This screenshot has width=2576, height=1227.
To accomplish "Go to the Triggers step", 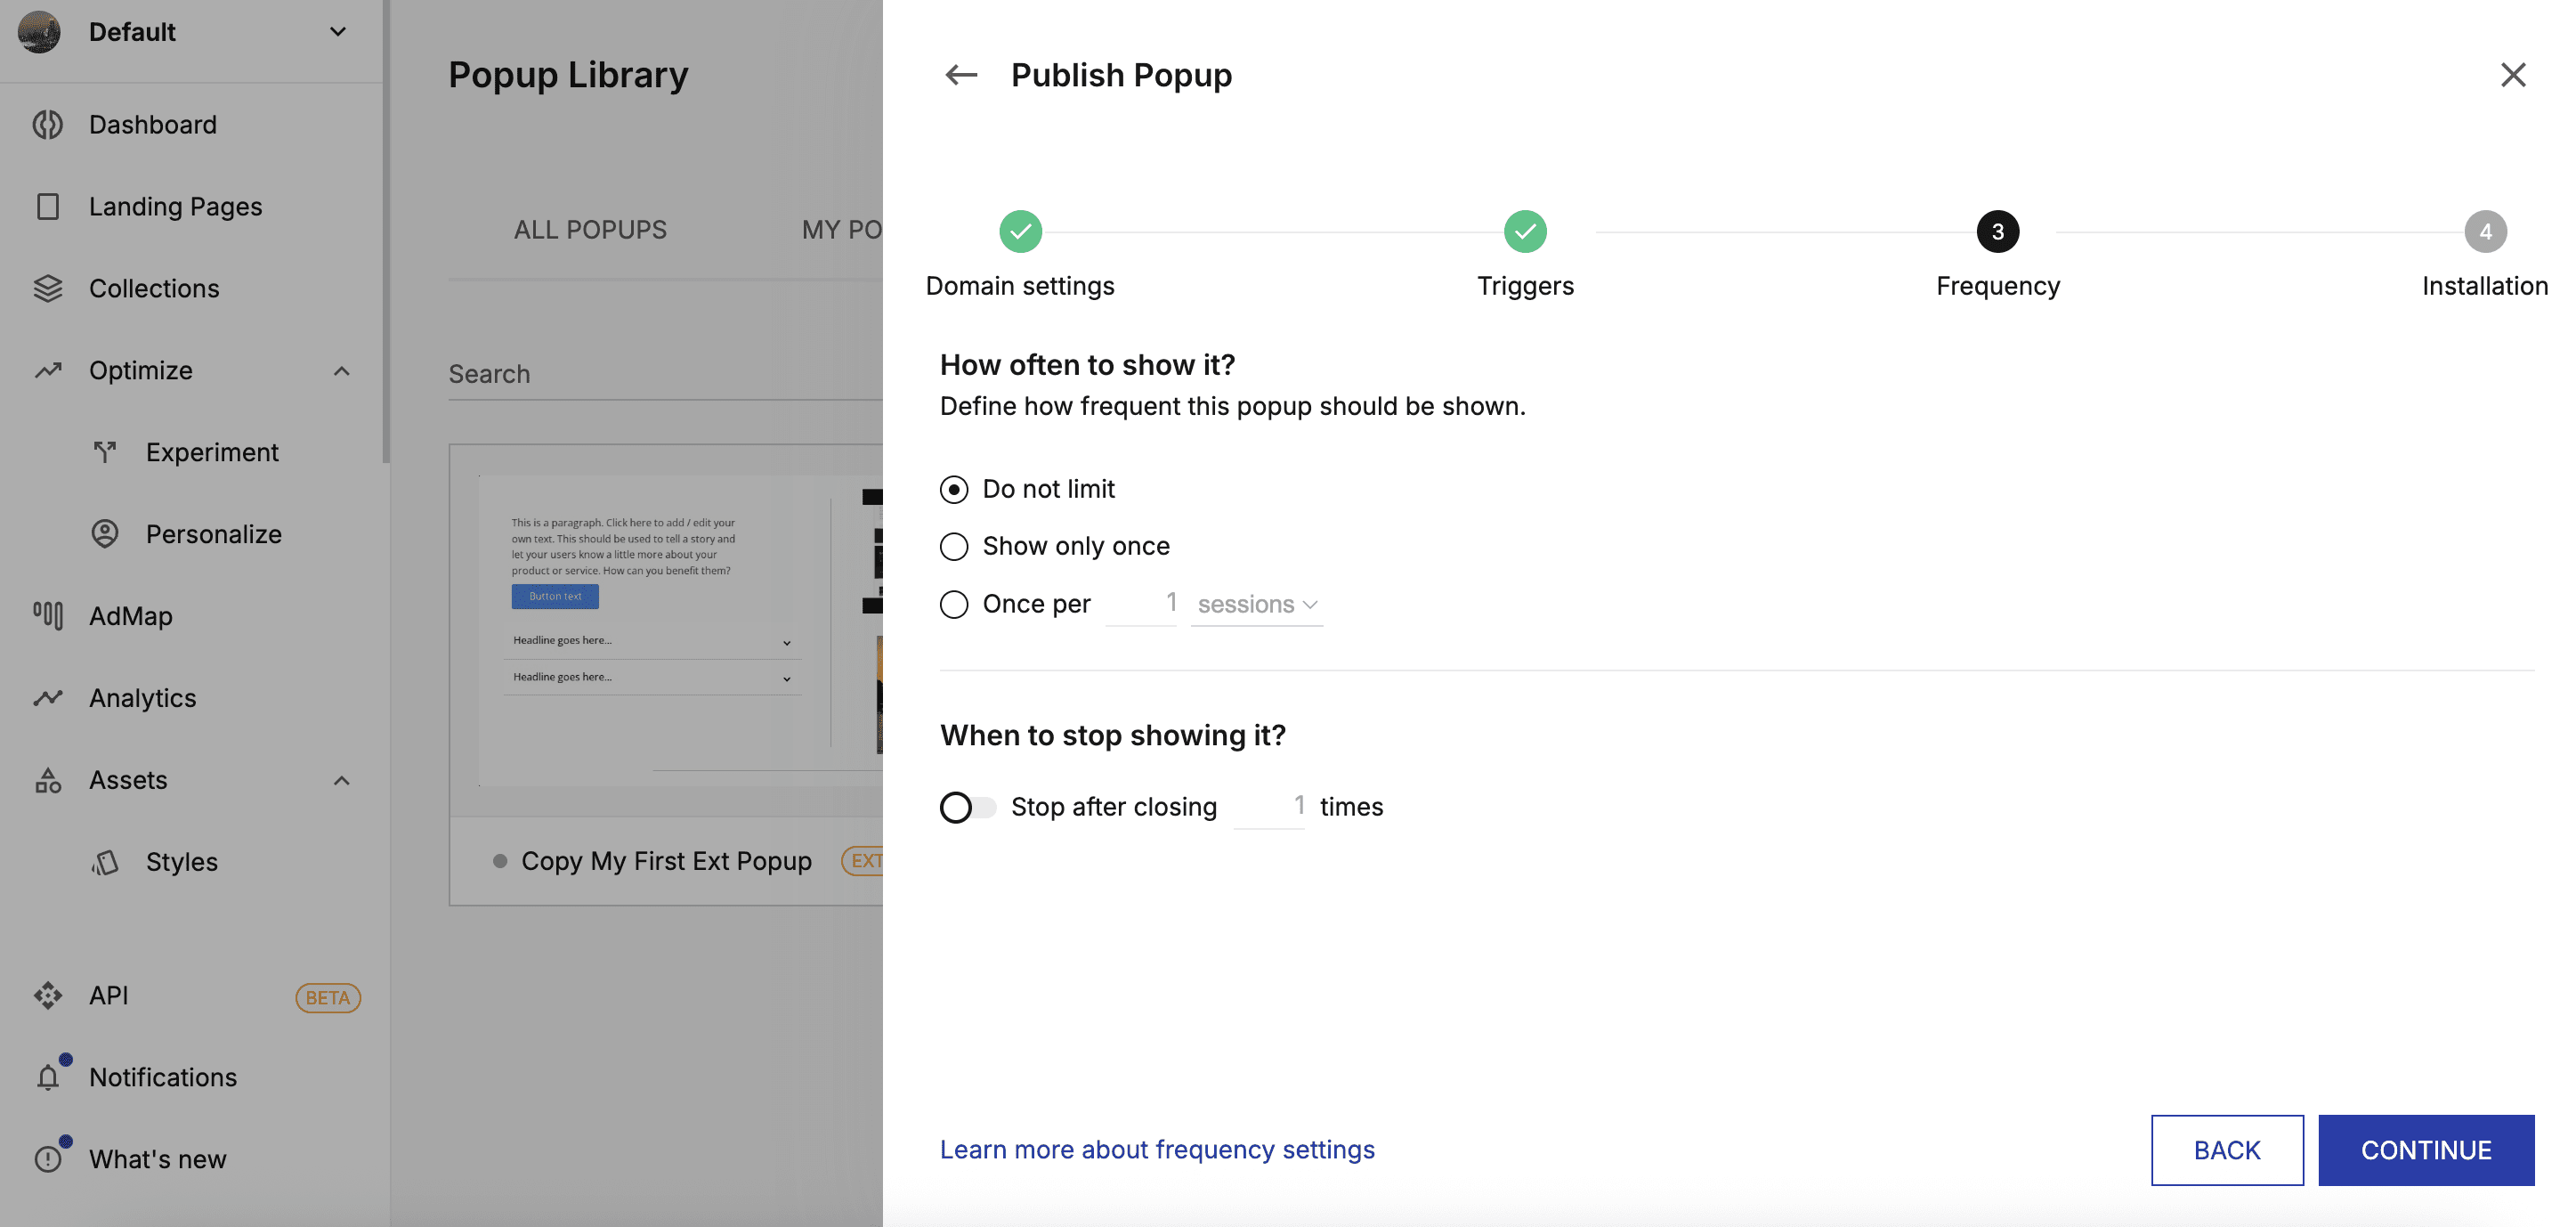I will pyautogui.click(x=1524, y=232).
